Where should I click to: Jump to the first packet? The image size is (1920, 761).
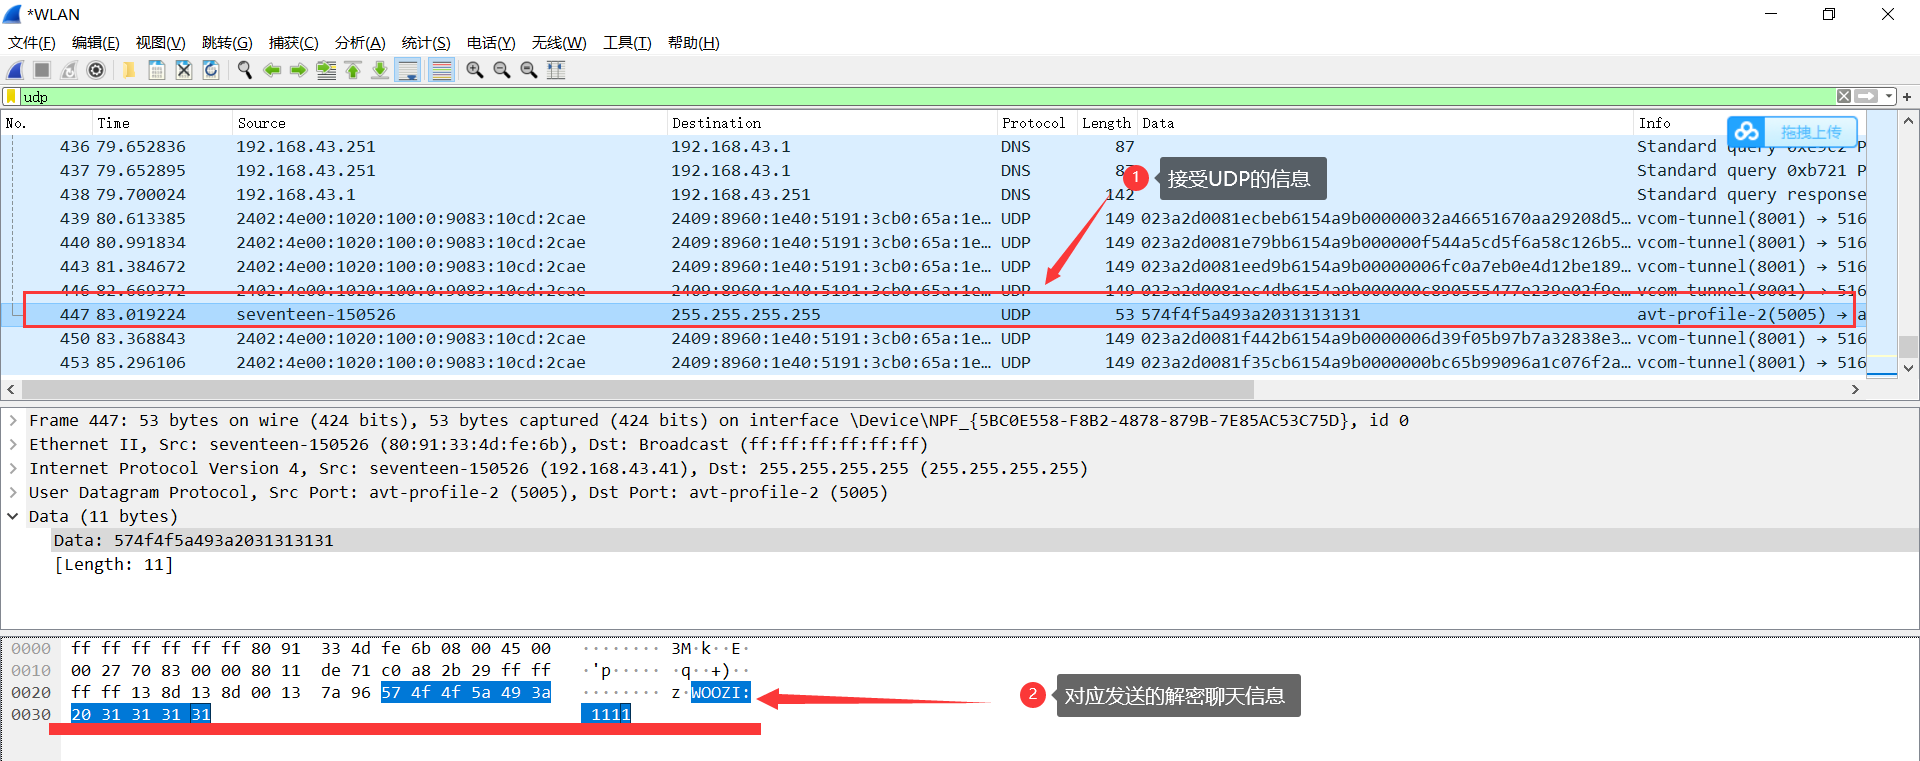pyautogui.click(x=353, y=70)
